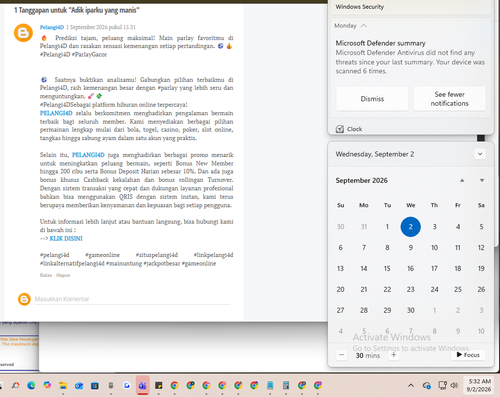Viewport: 500px width, 397px height.
Task: Click 30 mins focus duration value
Action: [x=368, y=355]
